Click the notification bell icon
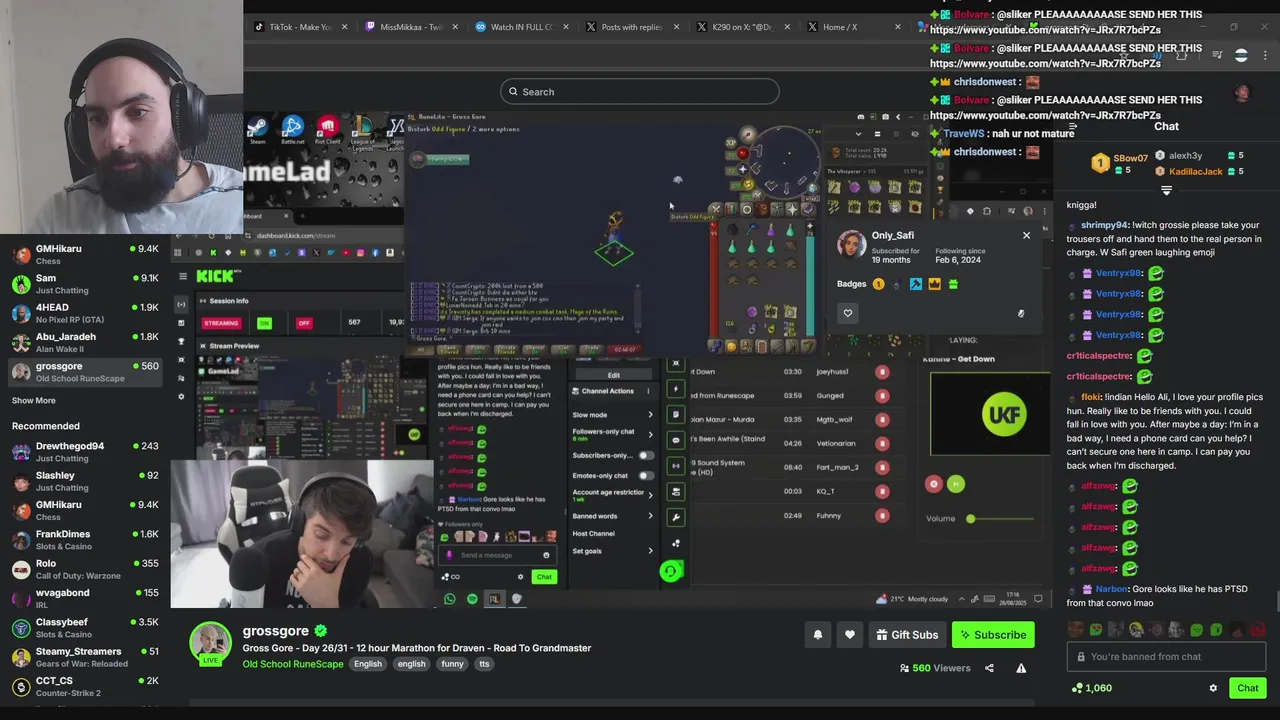1280x720 pixels. click(818, 635)
